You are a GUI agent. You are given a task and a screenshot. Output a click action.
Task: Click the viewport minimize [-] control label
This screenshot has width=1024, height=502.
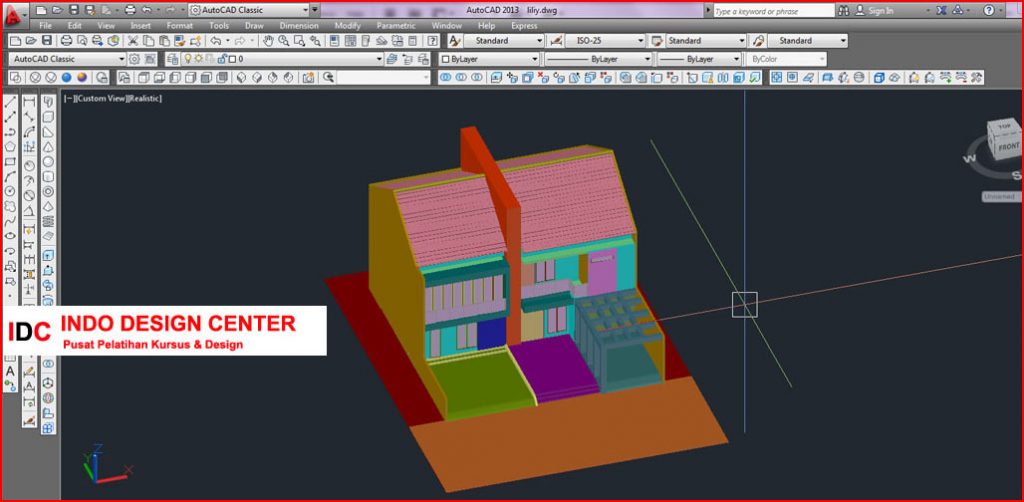tap(69, 99)
